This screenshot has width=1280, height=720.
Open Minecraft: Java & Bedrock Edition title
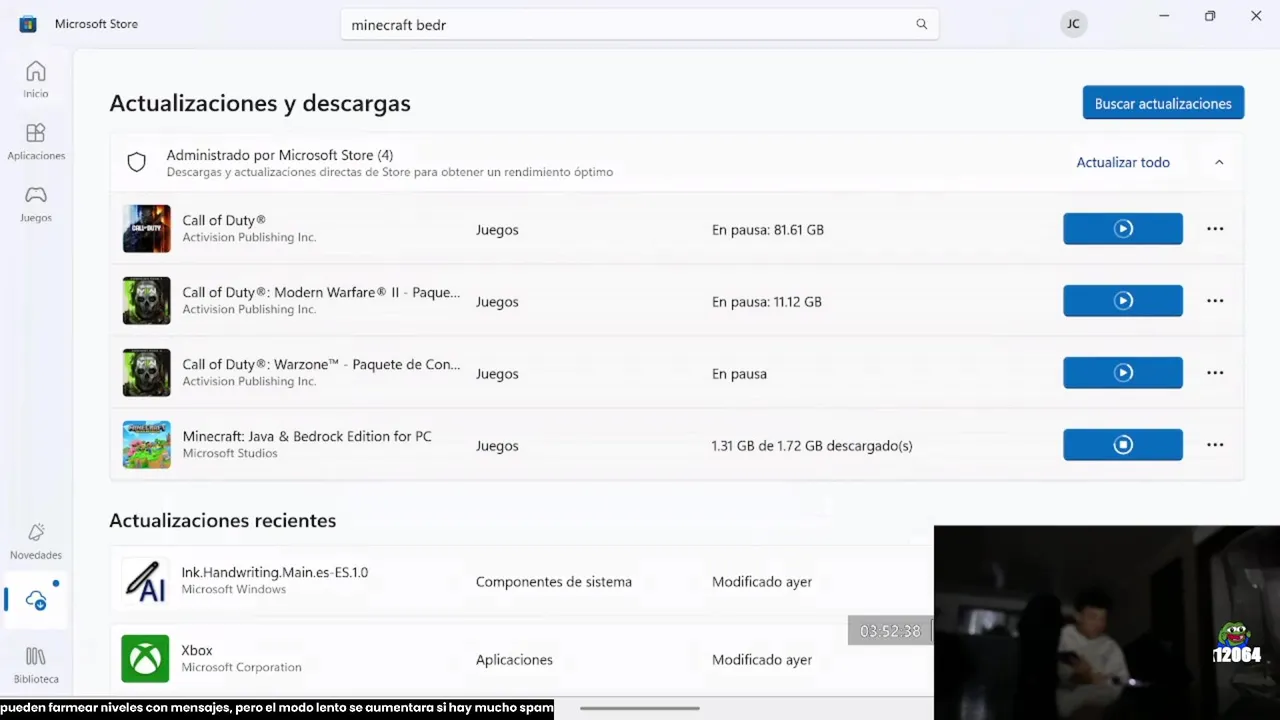[307, 436]
